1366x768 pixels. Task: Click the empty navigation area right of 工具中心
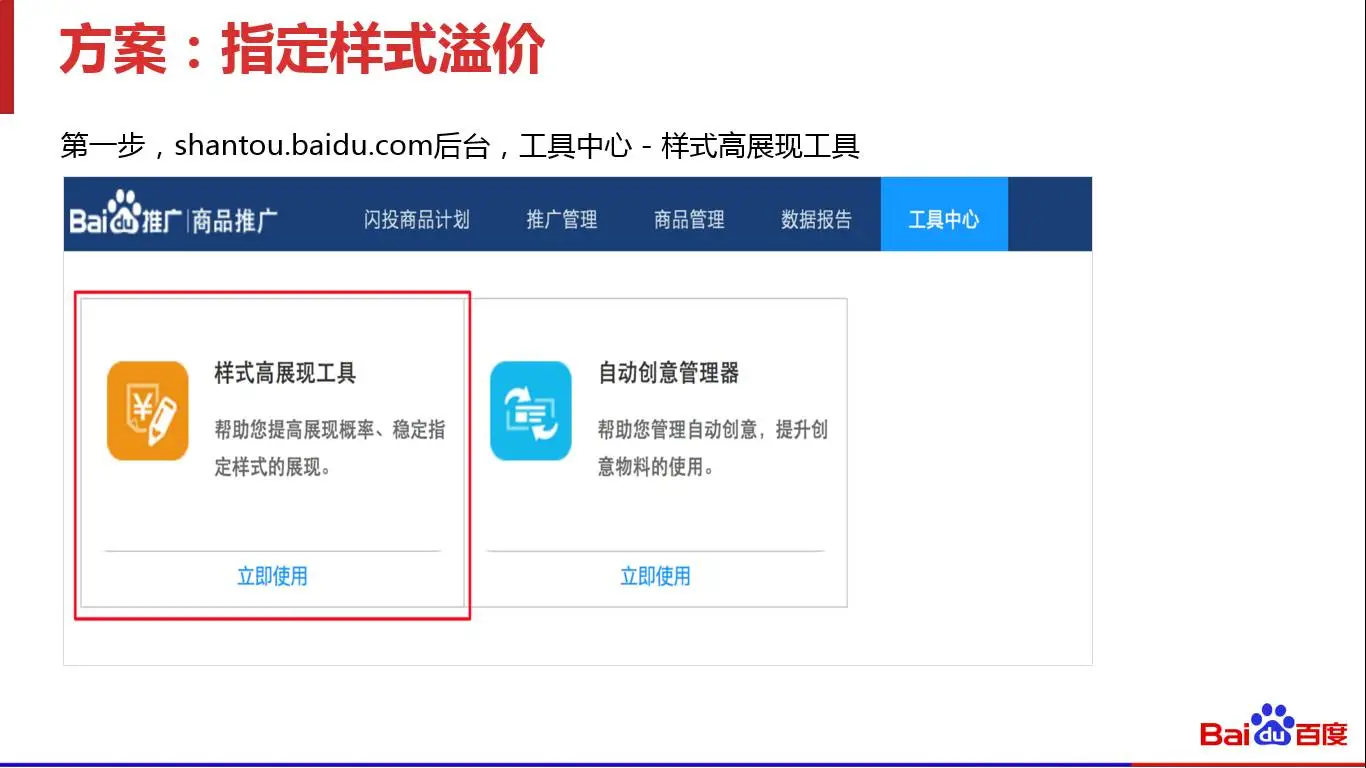[1049, 215]
